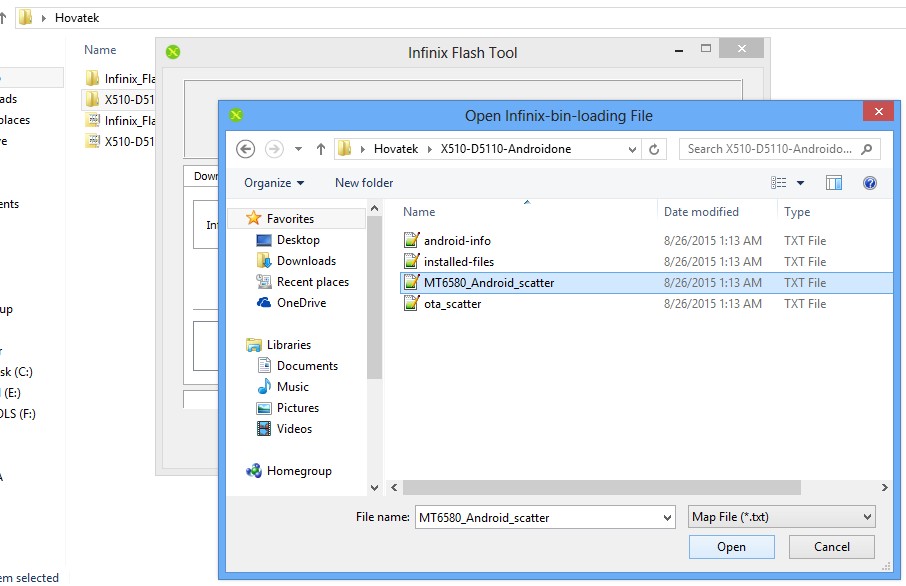Click the ota_scatter file icon
906x586 pixels.
pos(411,303)
